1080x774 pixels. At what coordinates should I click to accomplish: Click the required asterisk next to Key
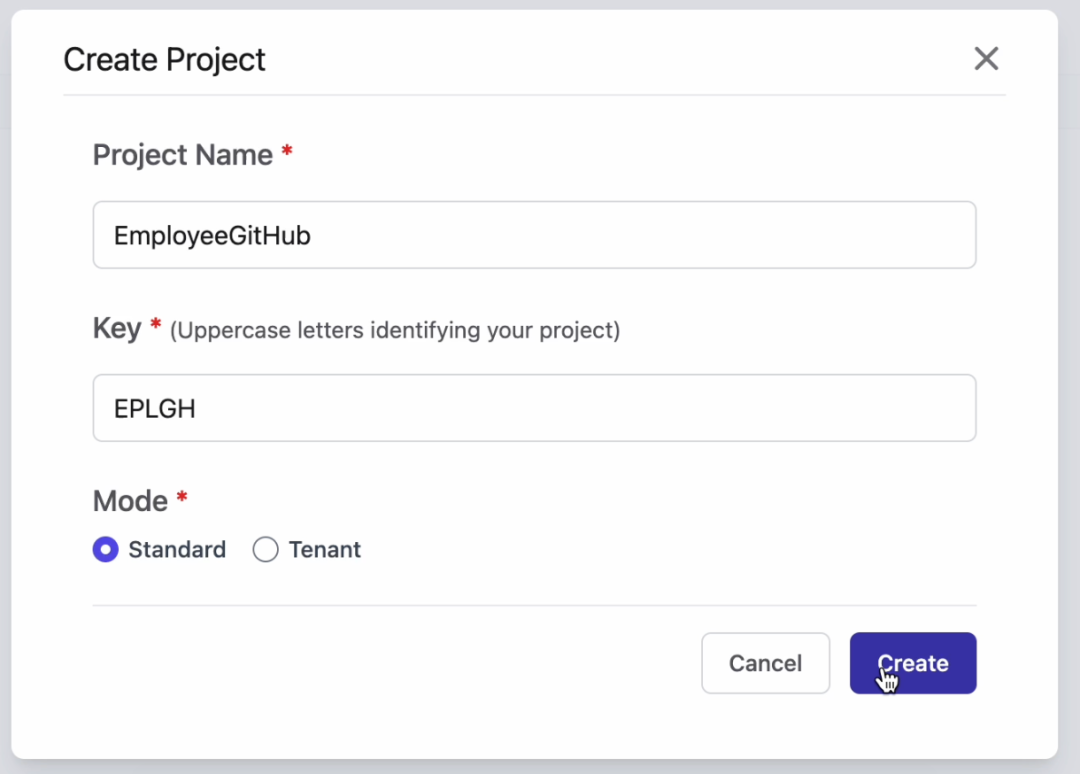click(155, 324)
